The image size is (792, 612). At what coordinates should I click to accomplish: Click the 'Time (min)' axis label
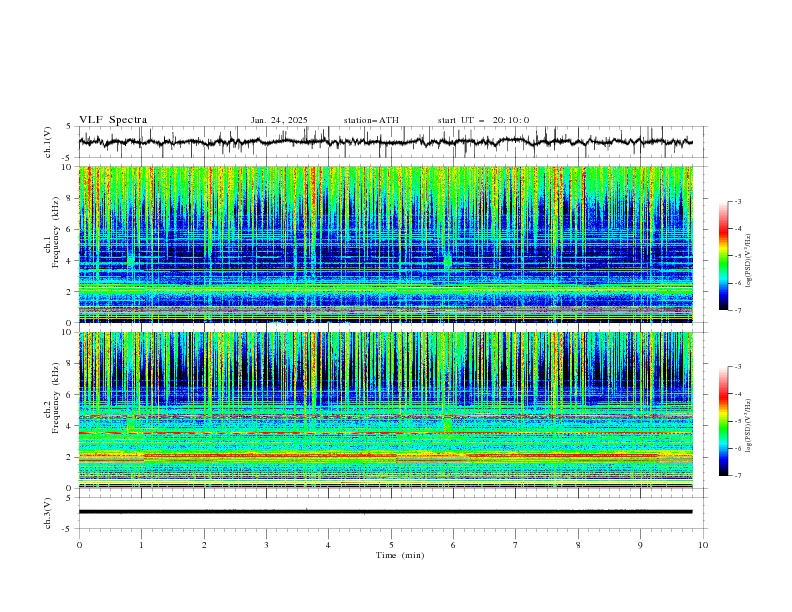(x=400, y=555)
